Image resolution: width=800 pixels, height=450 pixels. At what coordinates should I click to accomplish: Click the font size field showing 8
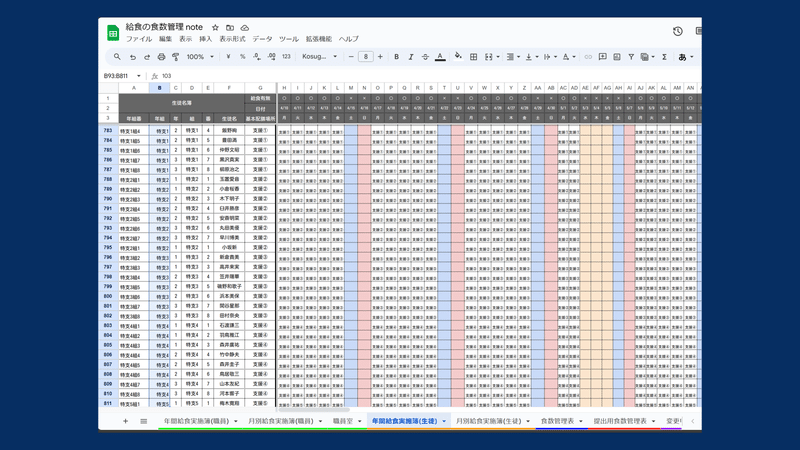tap(365, 57)
